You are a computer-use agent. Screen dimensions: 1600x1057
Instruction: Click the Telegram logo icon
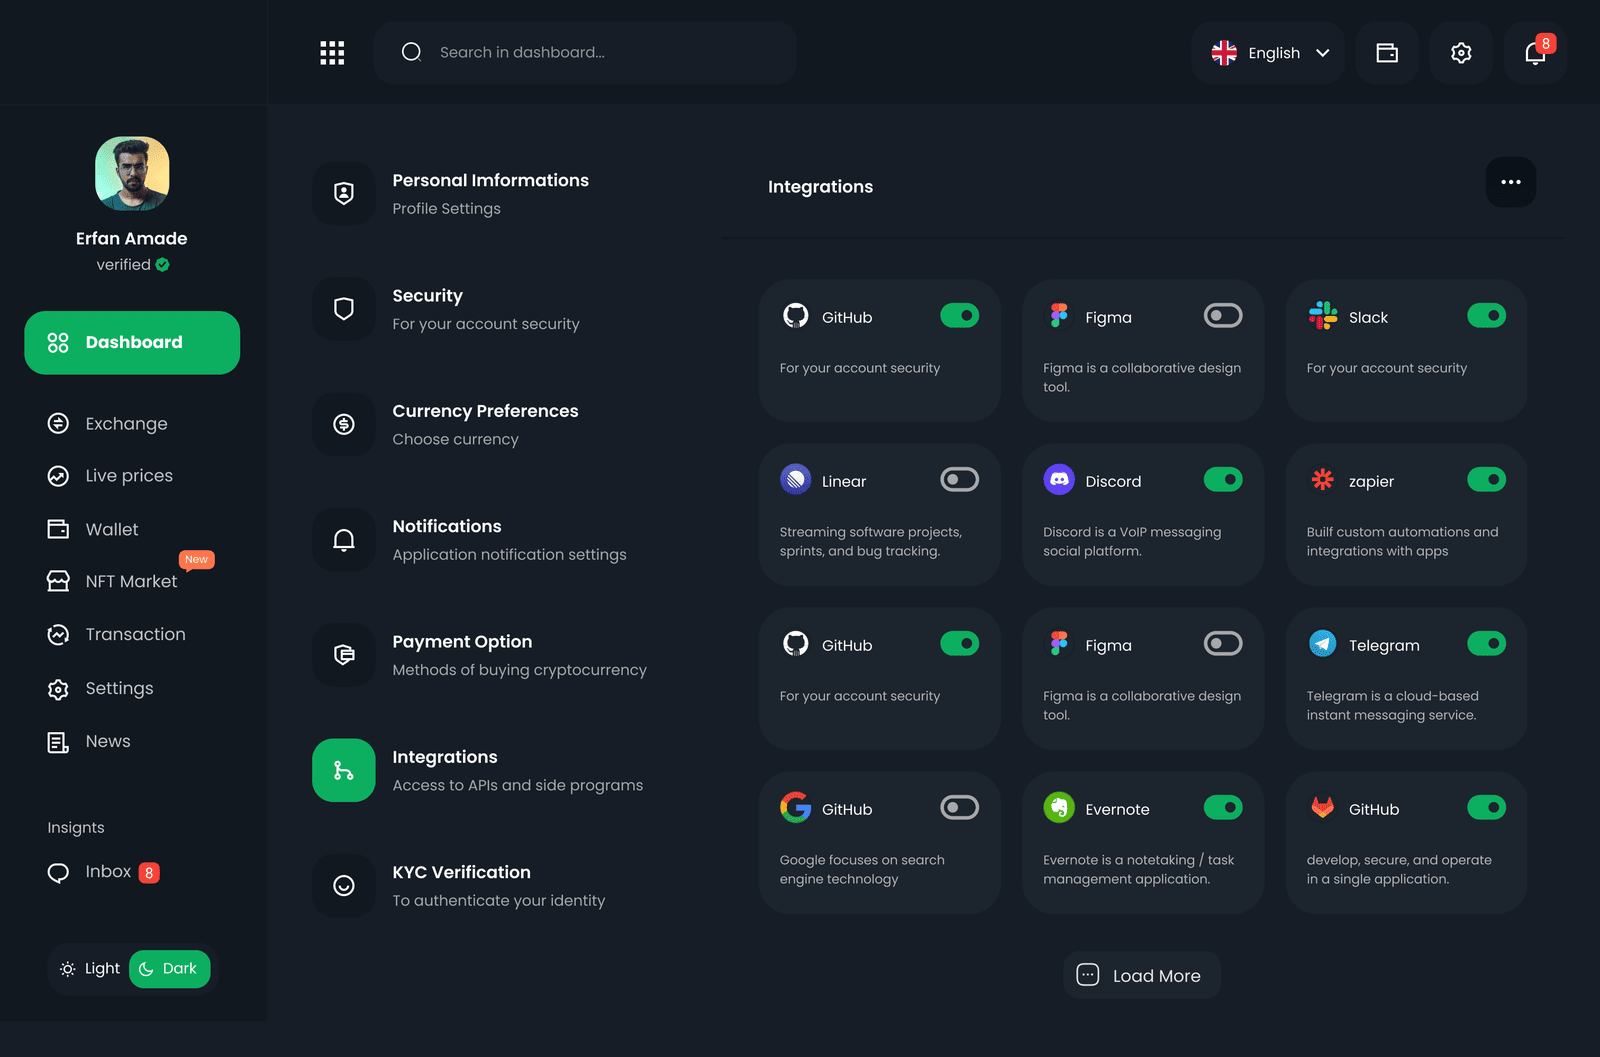click(x=1323, y=644)
